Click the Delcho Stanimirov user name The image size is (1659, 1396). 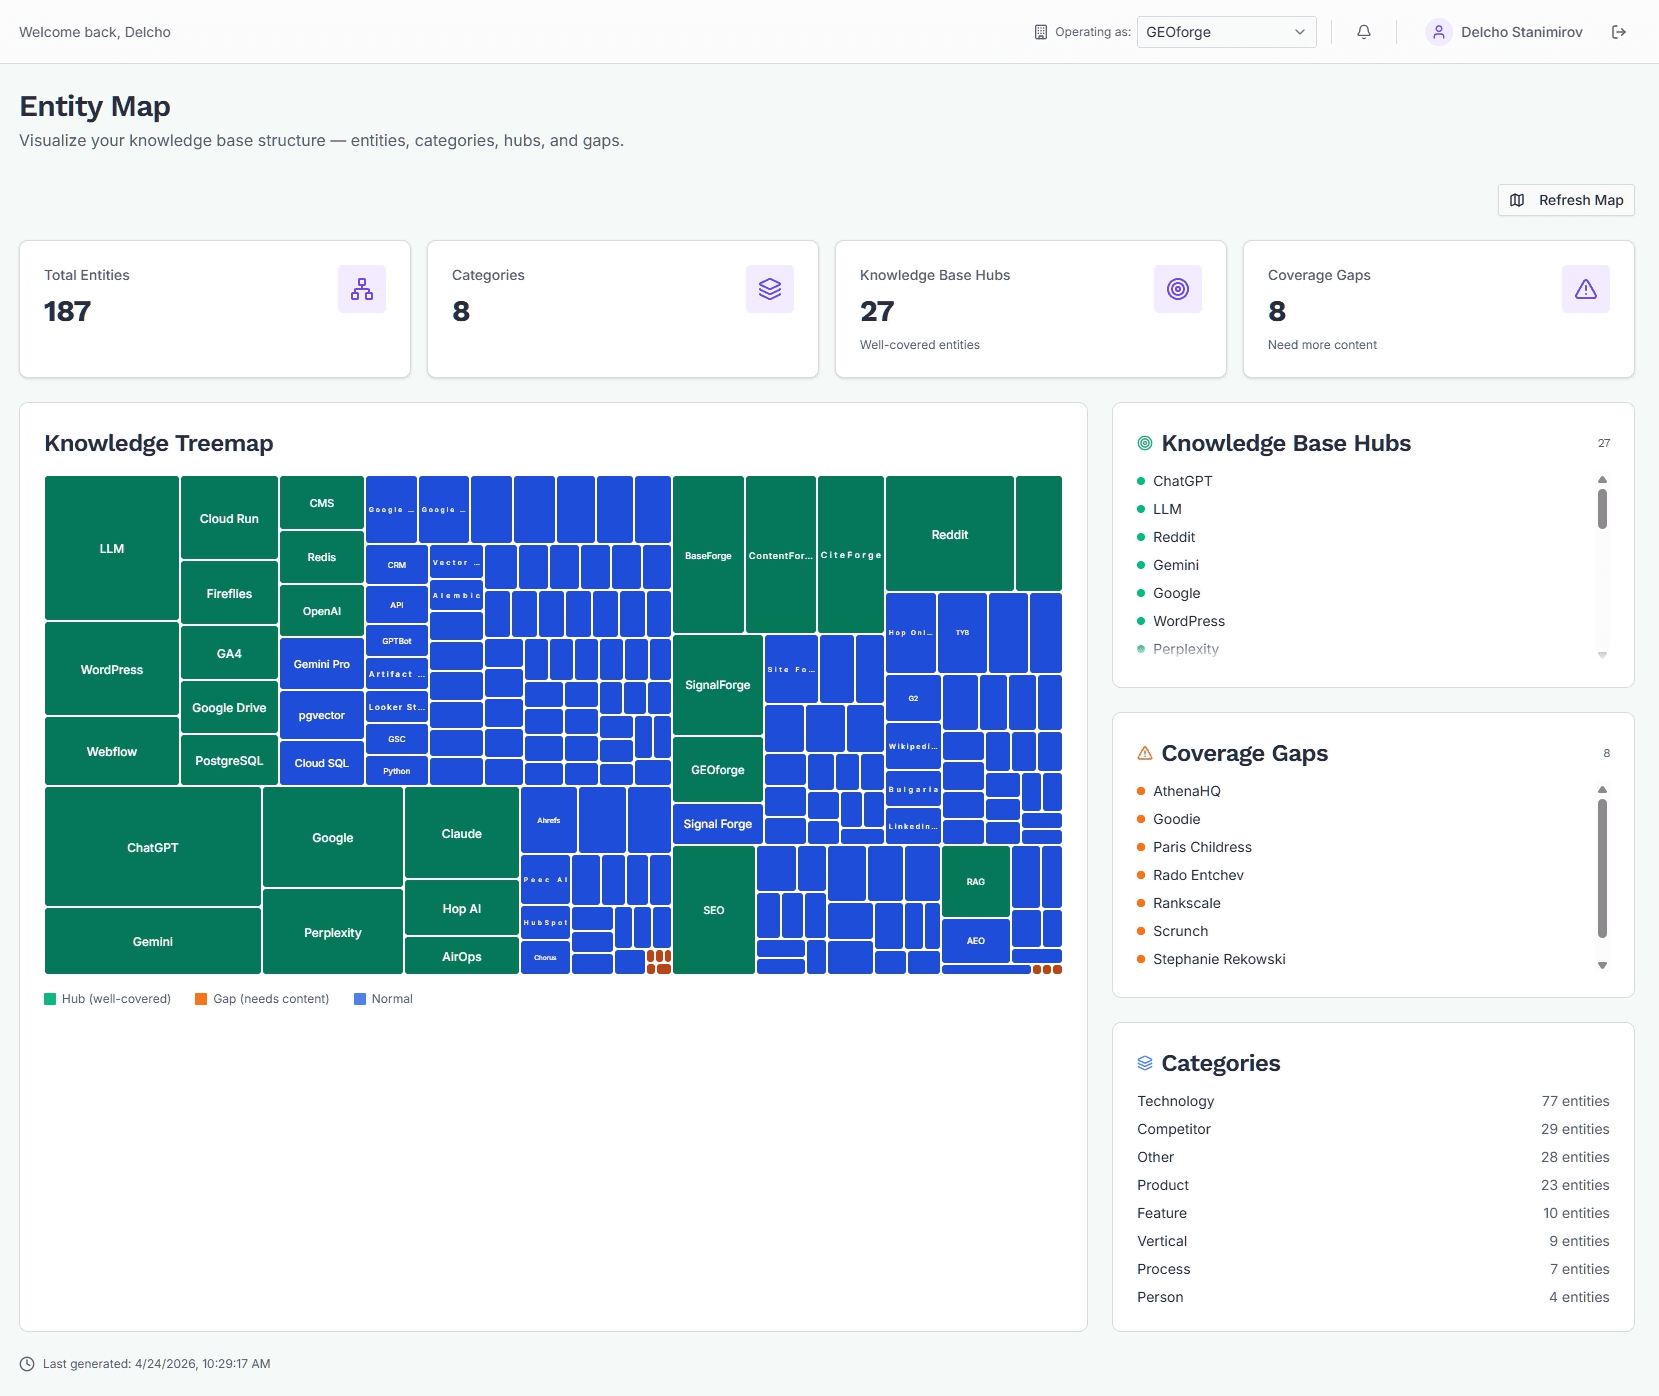(1522, 32)
